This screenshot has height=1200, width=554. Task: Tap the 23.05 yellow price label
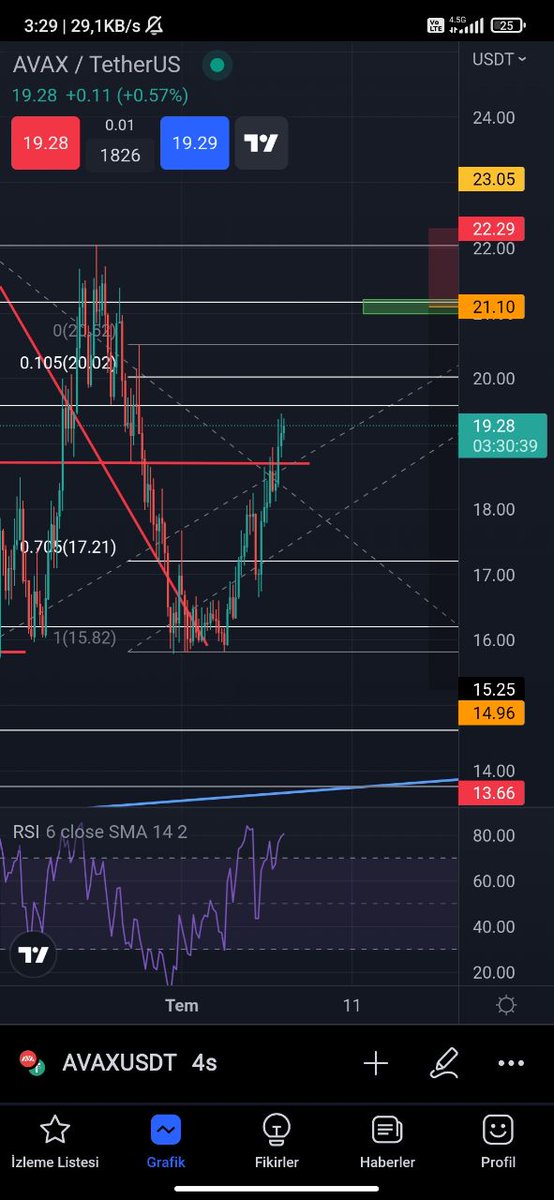click(x=493, y=180)
